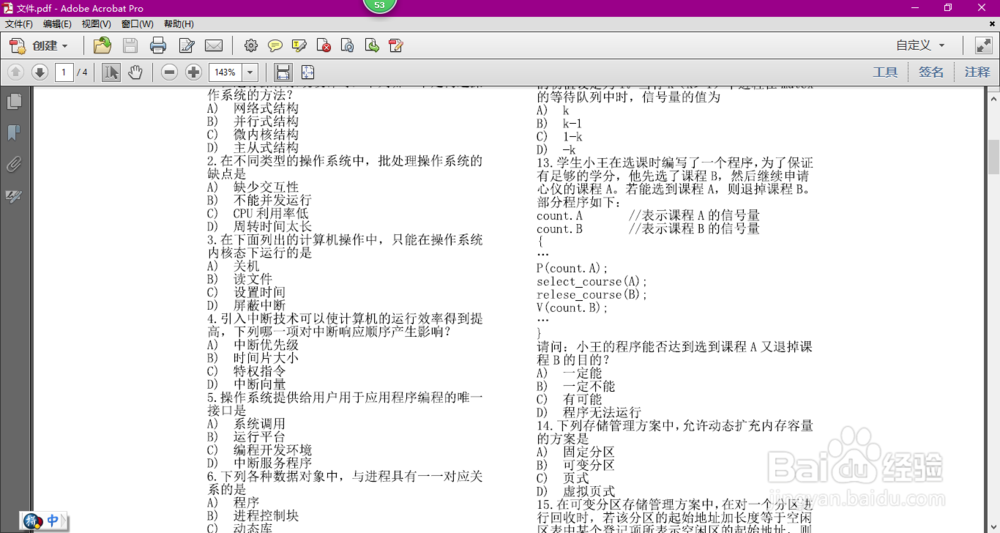Activate the hand pan tool

135,72
